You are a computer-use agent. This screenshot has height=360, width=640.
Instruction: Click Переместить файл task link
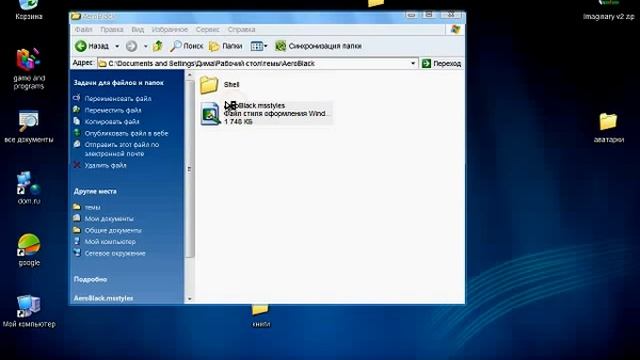click(113, 110)
